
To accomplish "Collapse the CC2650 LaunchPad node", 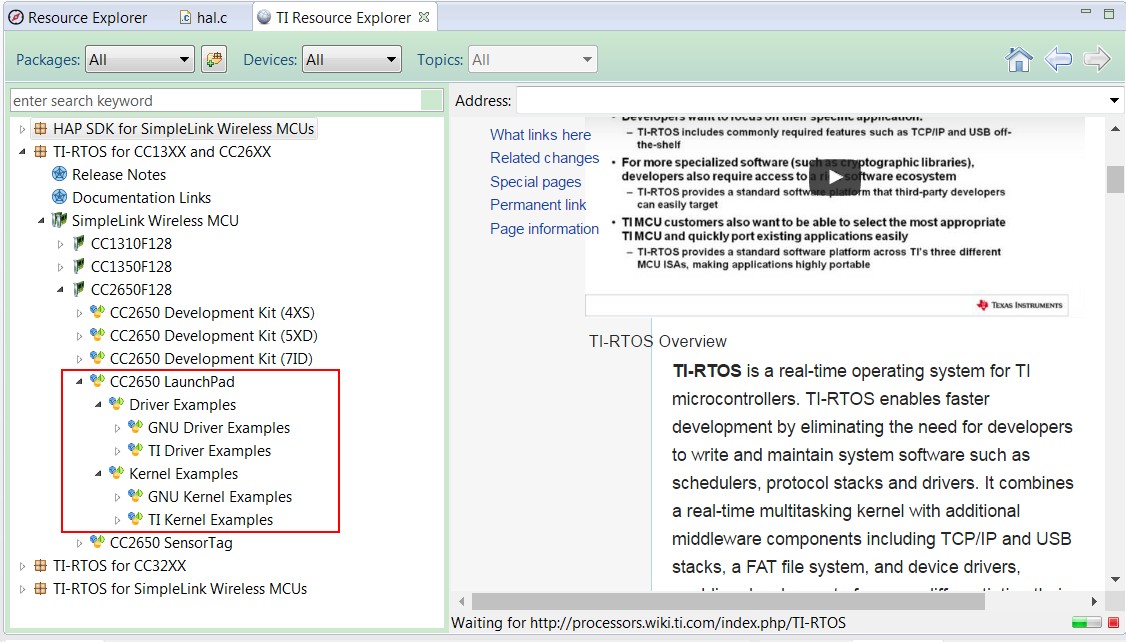I will coord(80,381).
